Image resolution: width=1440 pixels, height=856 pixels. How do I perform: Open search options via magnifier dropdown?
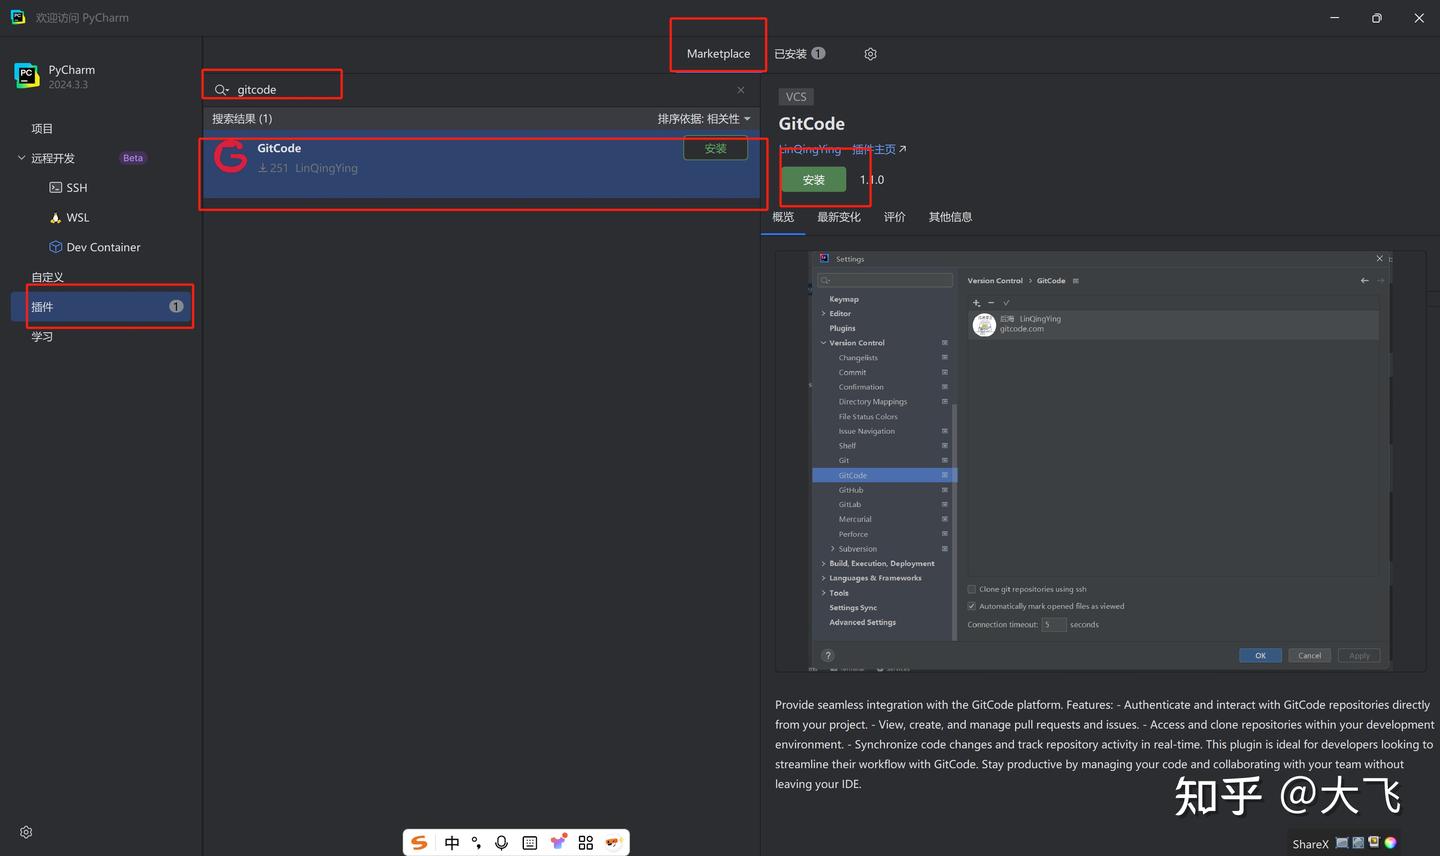222,89
